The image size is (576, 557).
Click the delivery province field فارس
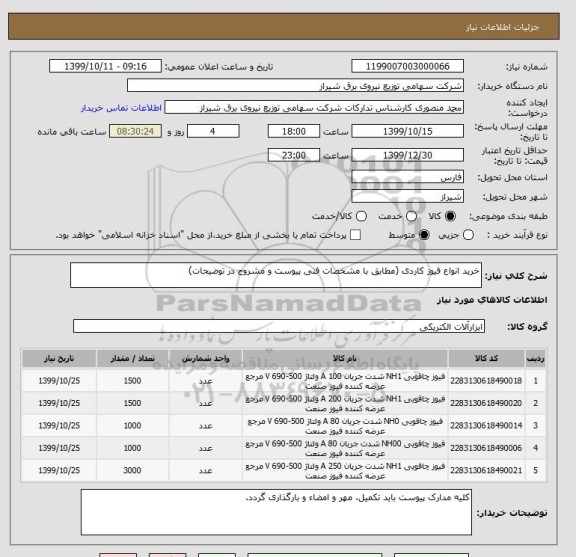(x=407, y=177)
